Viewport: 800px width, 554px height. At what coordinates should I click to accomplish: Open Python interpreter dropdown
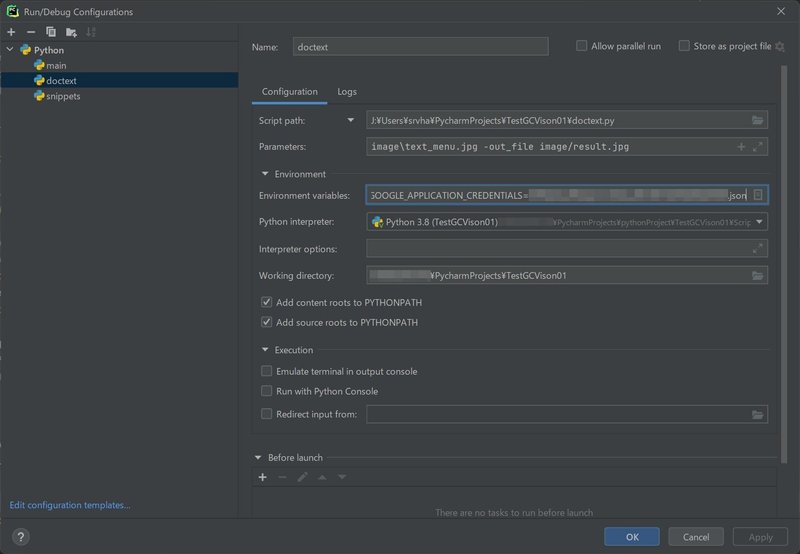tap(759, 222)
